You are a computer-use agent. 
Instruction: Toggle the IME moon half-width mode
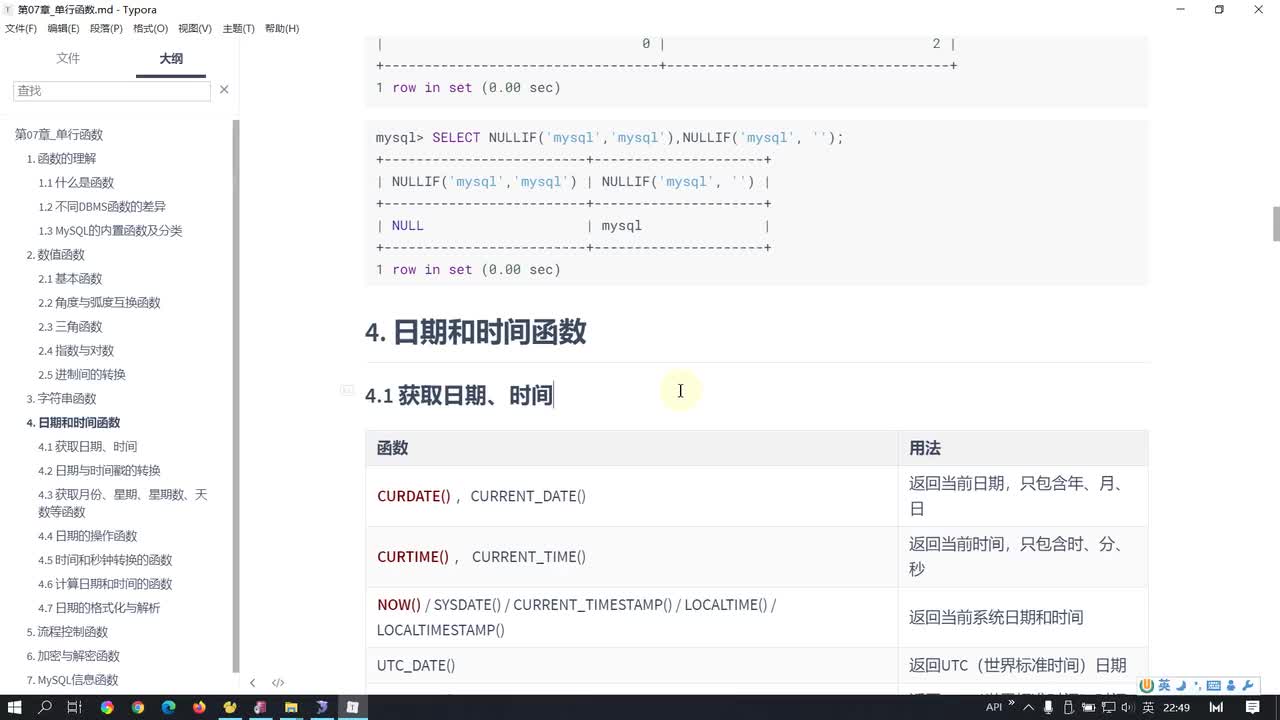(x=1180, y=685)
